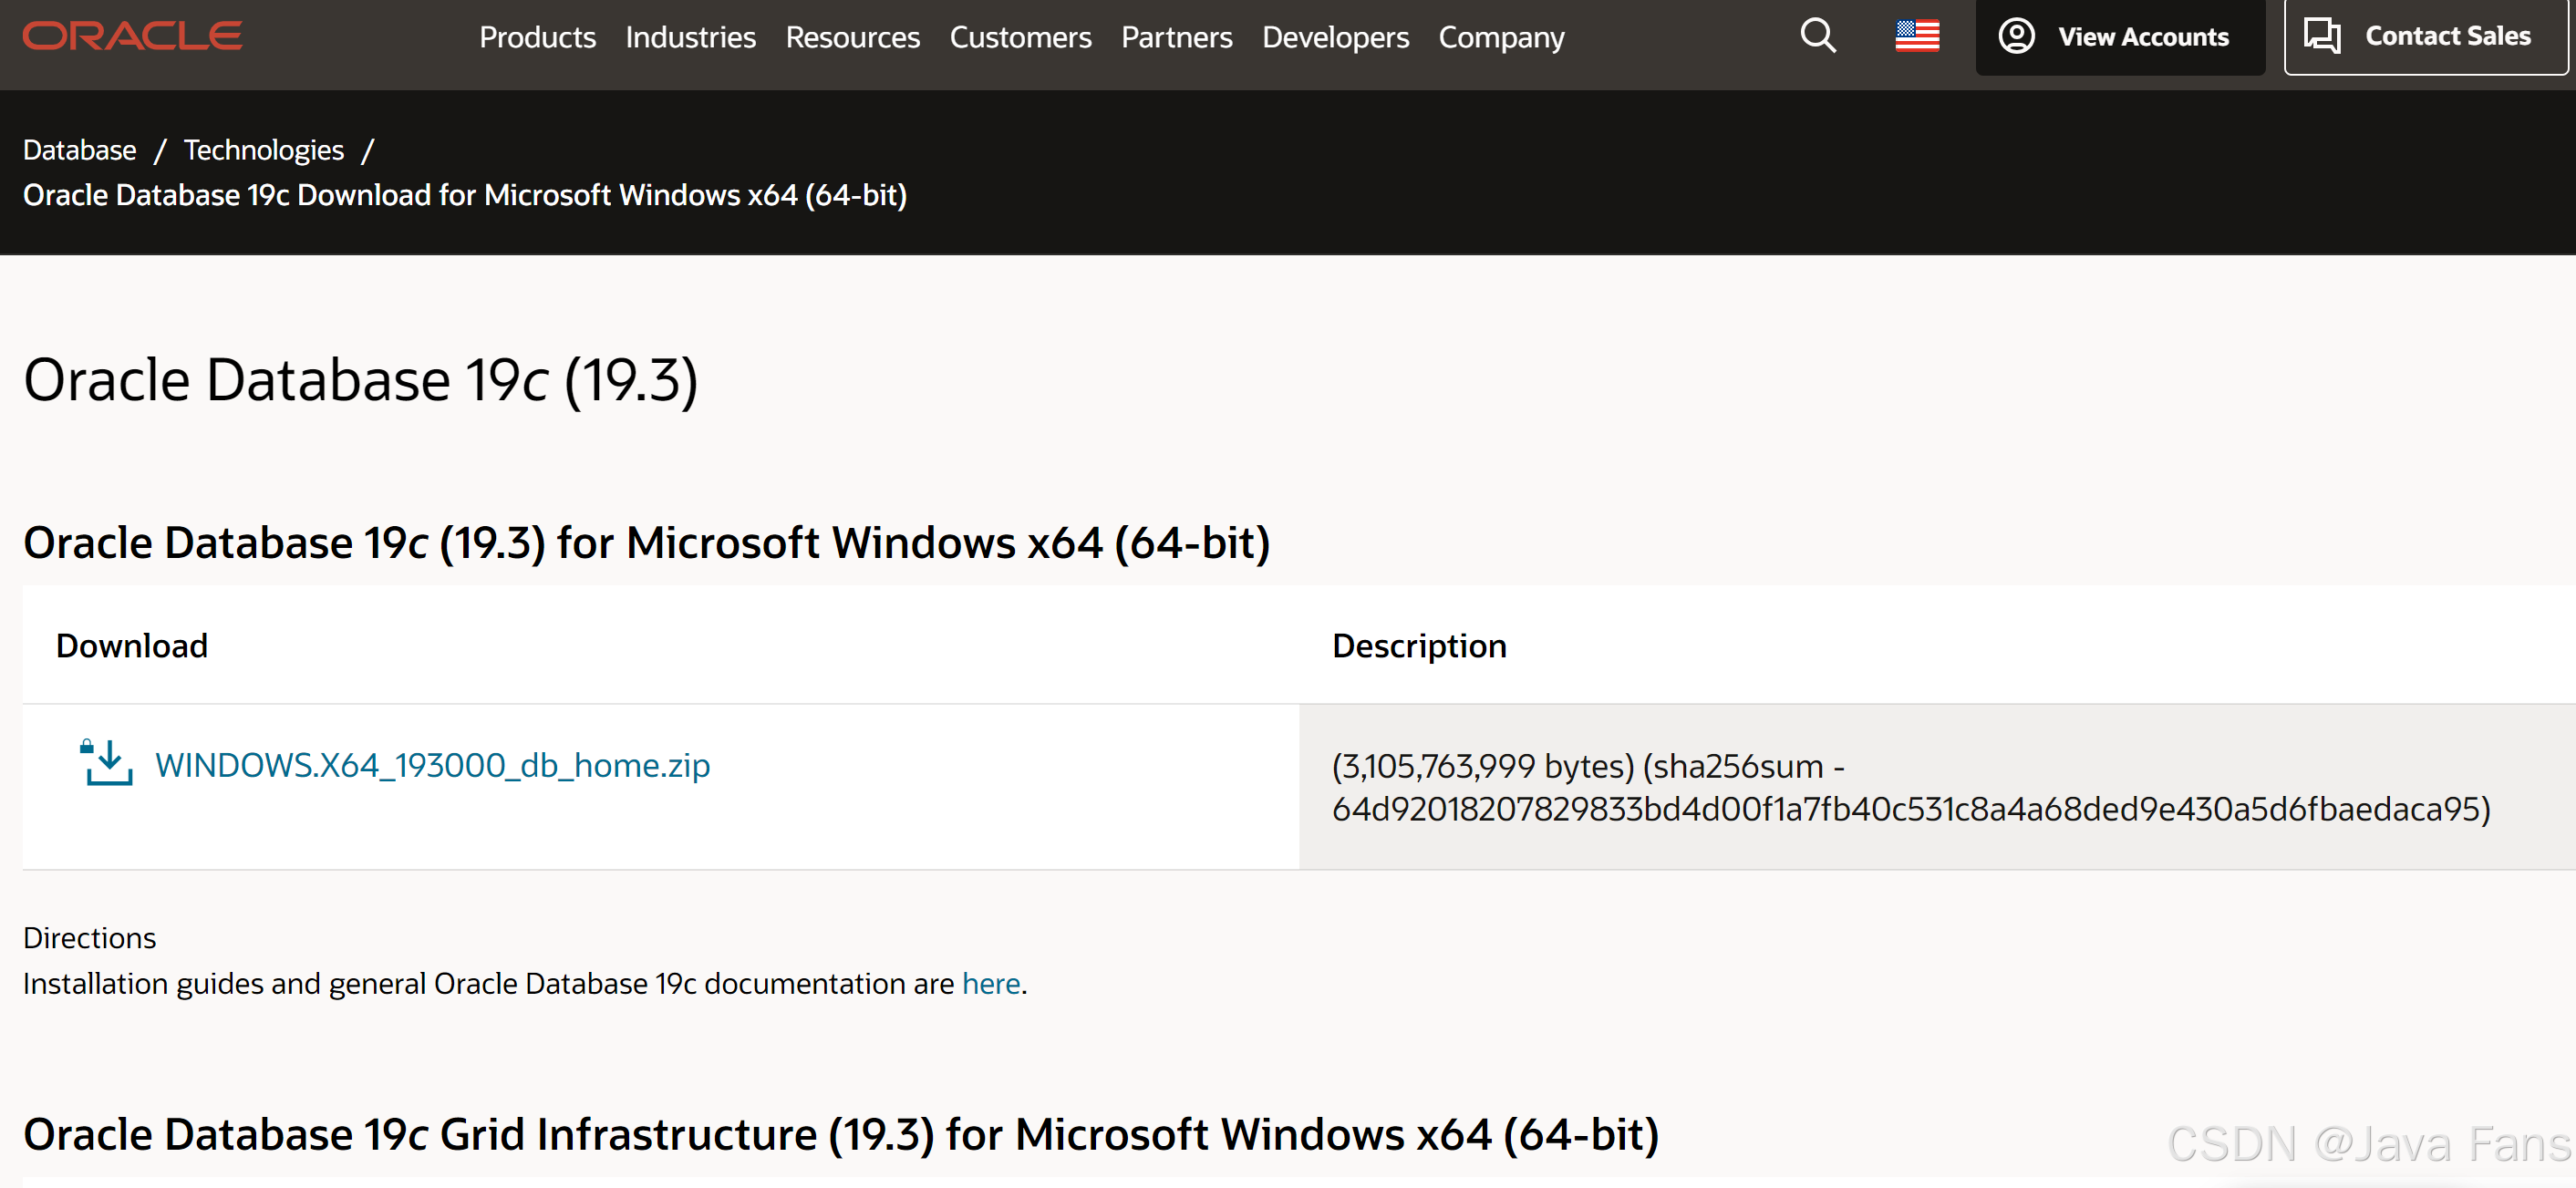The width and height of the screenshot is (2576, 1188).
Task: Open the 'here' documentation link
Action: click(990, 983)
